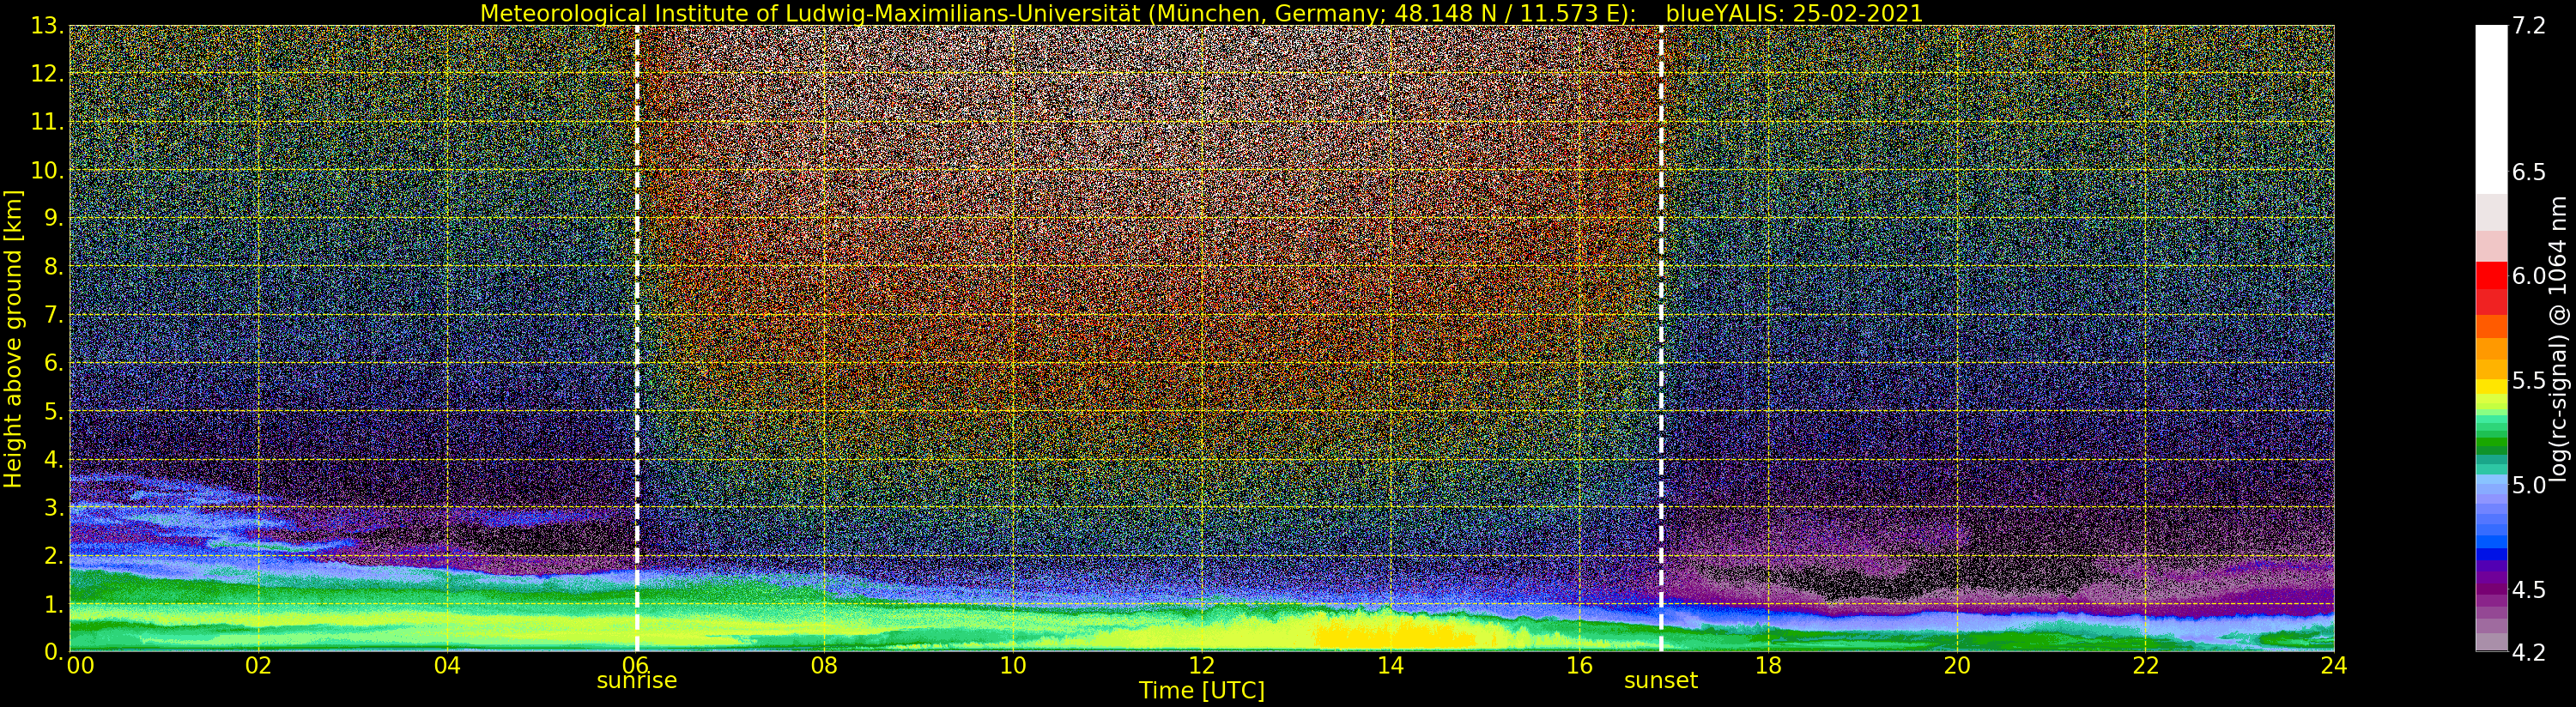2576x707 pixels.
Task: Select the '2.' height axis tick label
Action: 54,555
